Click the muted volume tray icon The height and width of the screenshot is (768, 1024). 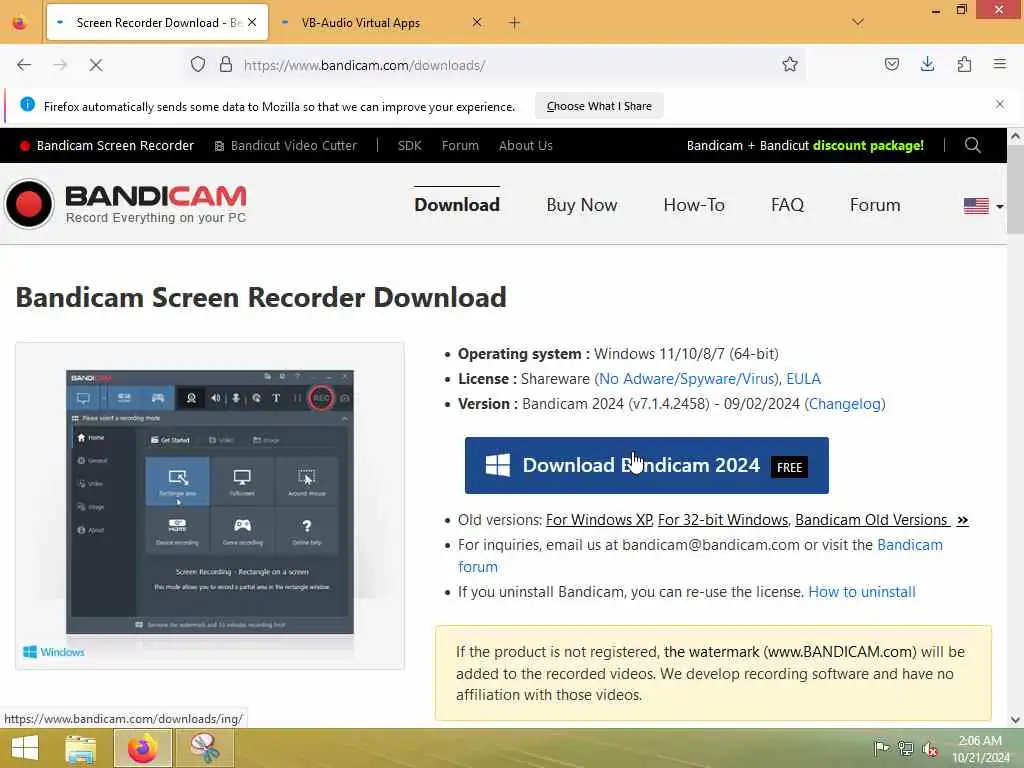[930, 748]
